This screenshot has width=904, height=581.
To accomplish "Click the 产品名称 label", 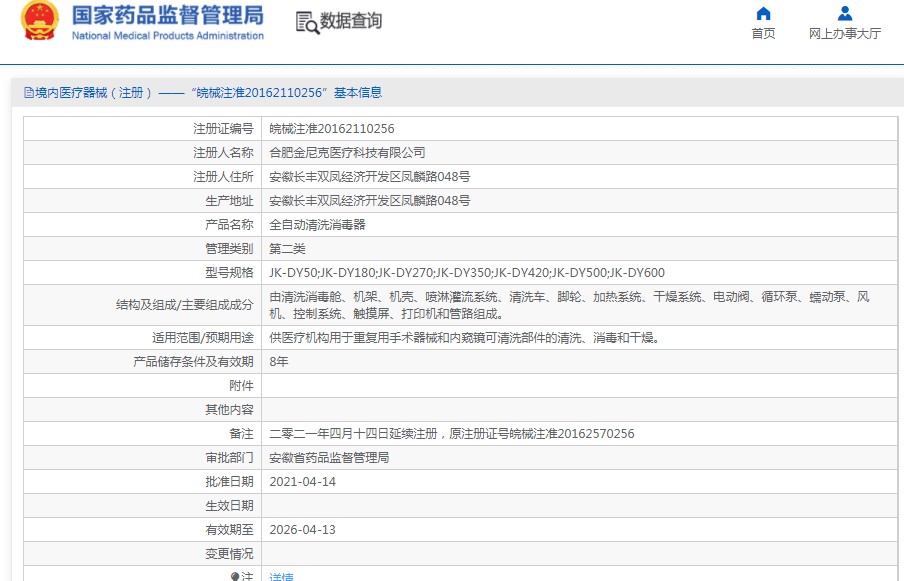I will (229, 225).
